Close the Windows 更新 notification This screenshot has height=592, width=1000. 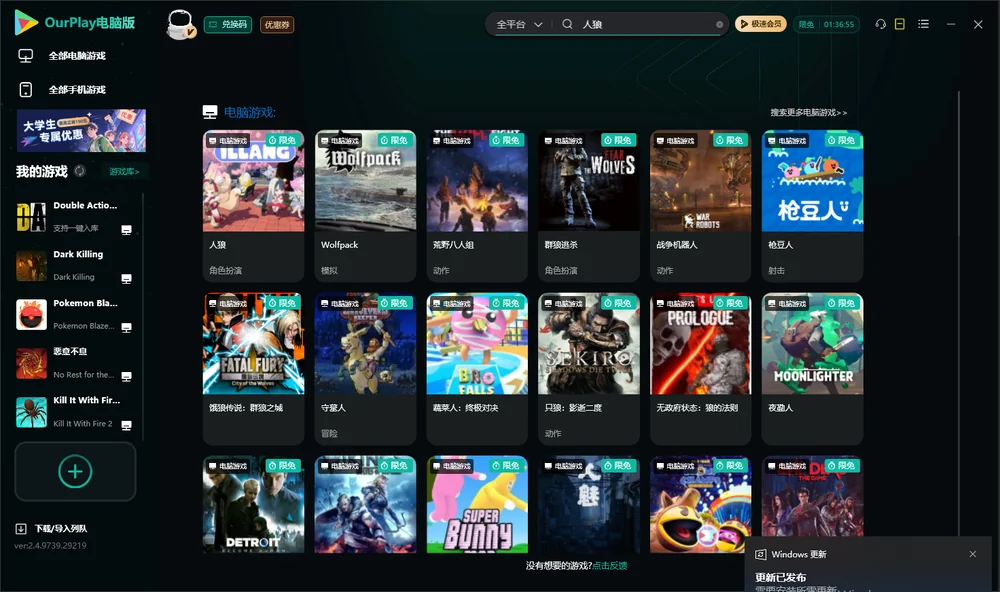click(973, 554)
